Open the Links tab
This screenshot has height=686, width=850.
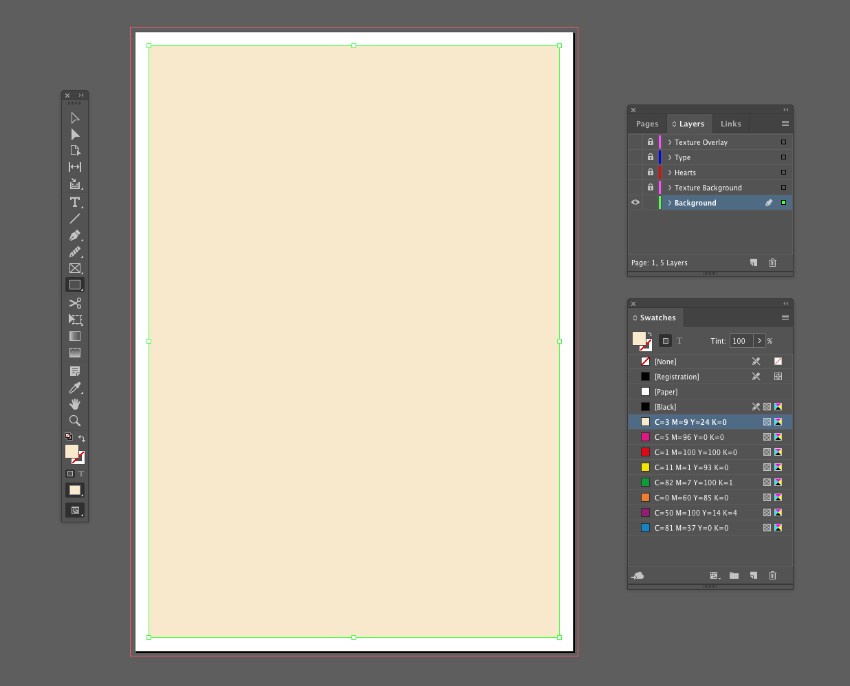(729, 123)
